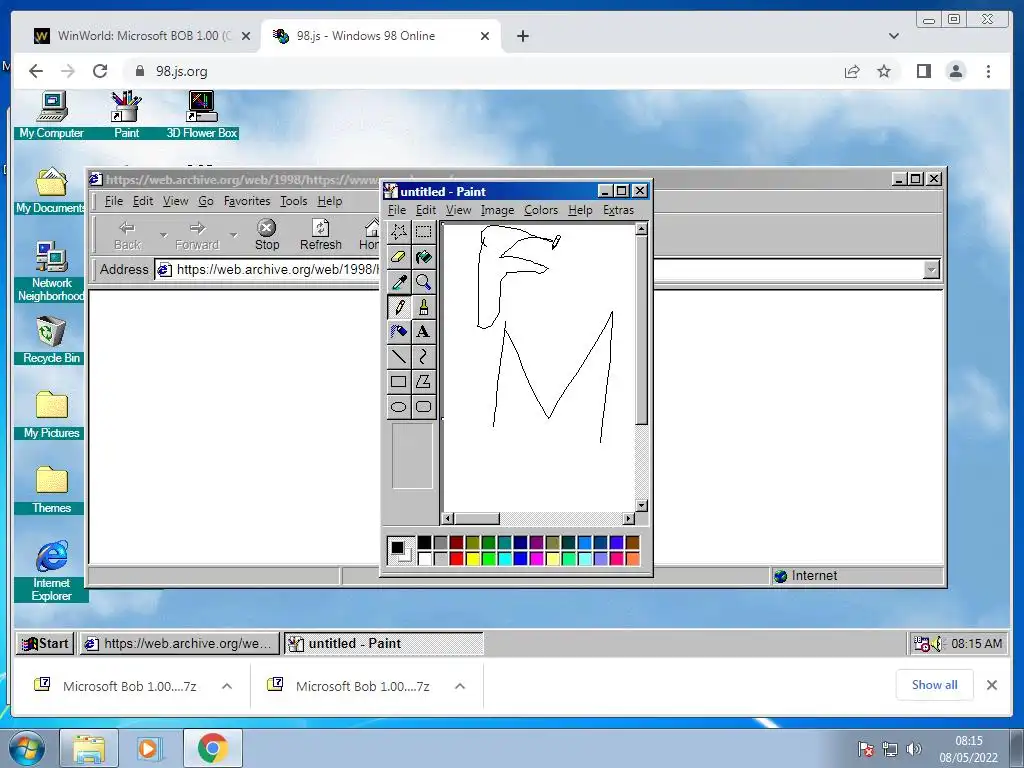Click the My Computer desktop icon
Screen dimensions: 1024x768
tap(52, 115)
